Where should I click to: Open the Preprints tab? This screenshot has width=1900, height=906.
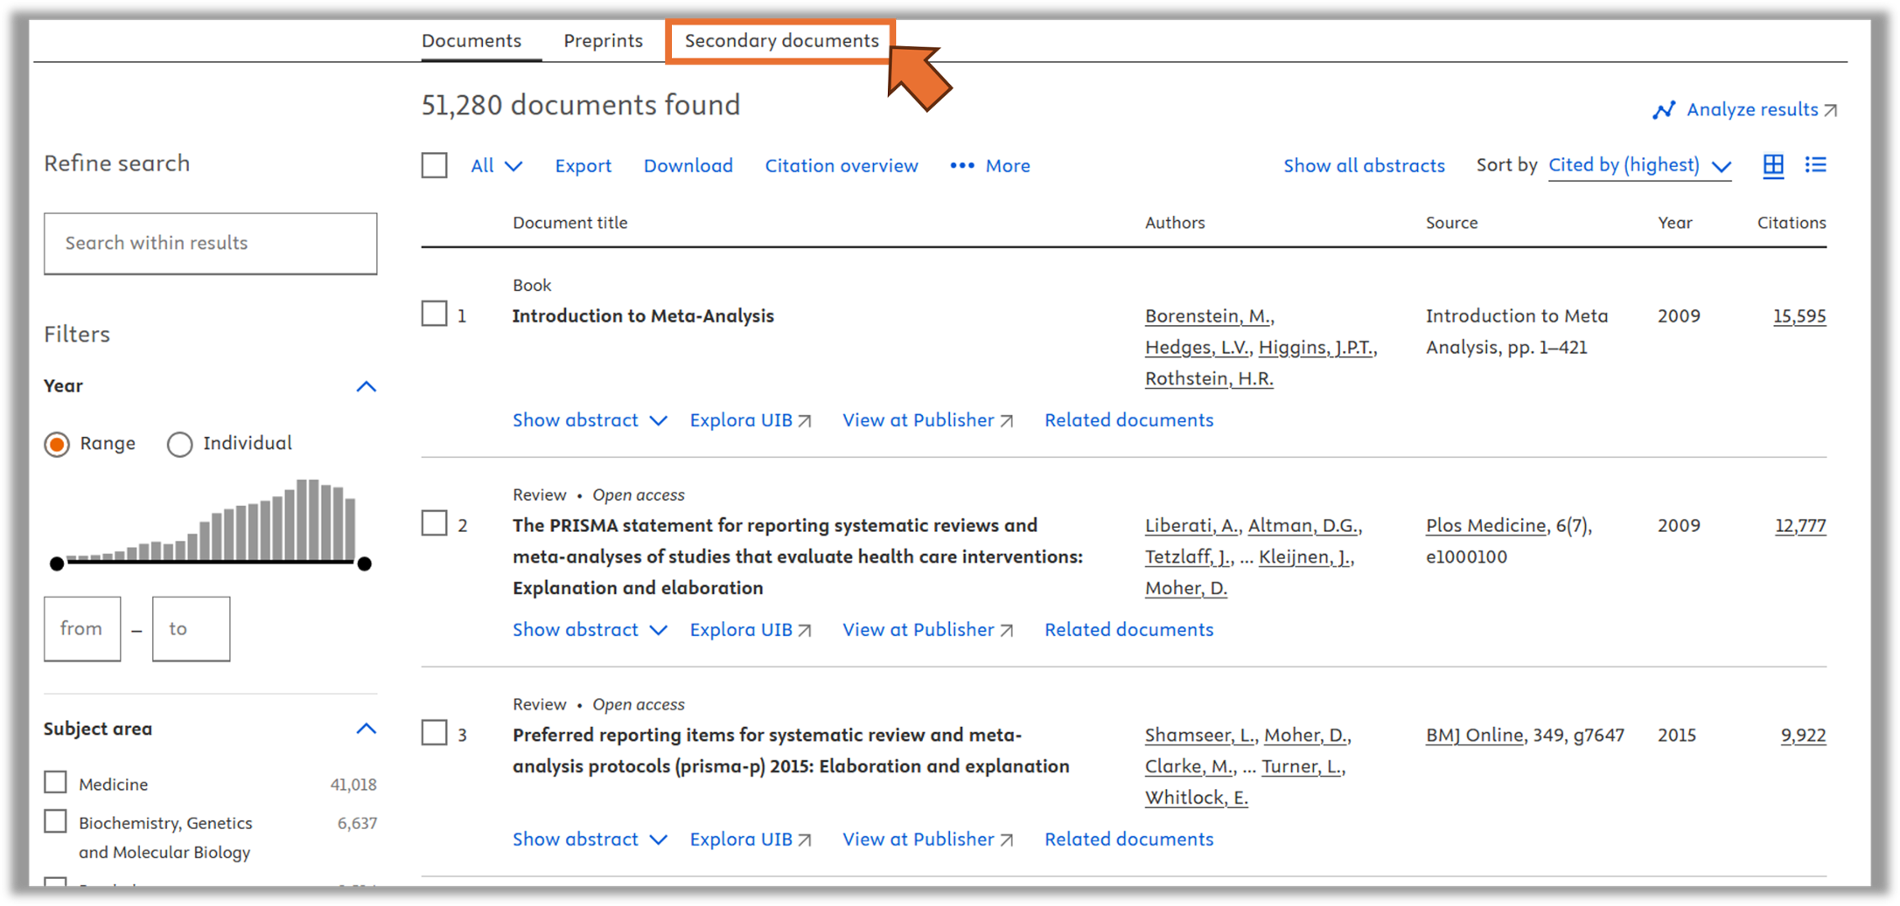(603, 41)
